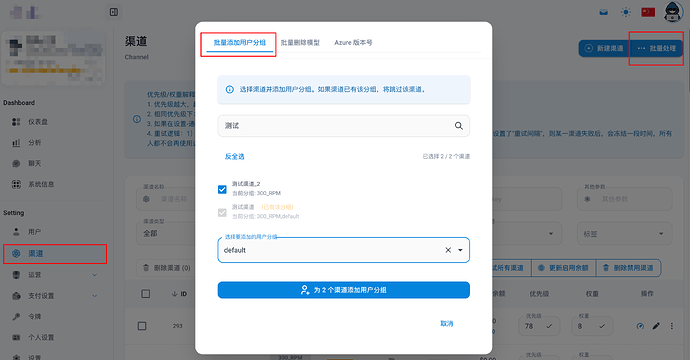Confirm weight 8 with the checkmark

click(x=602, y=326)
